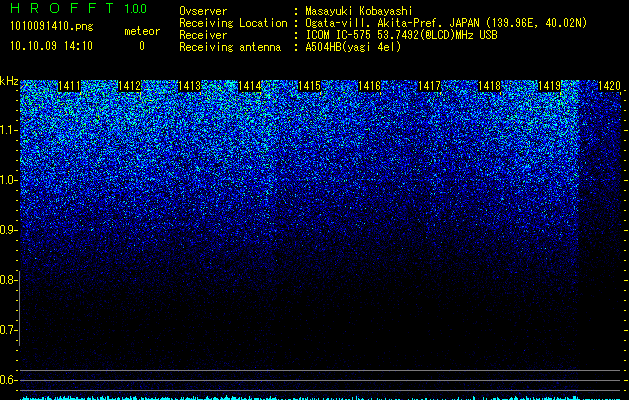Click the Ogata-vill. Akita-Pref. JAPAN location text

446,23
